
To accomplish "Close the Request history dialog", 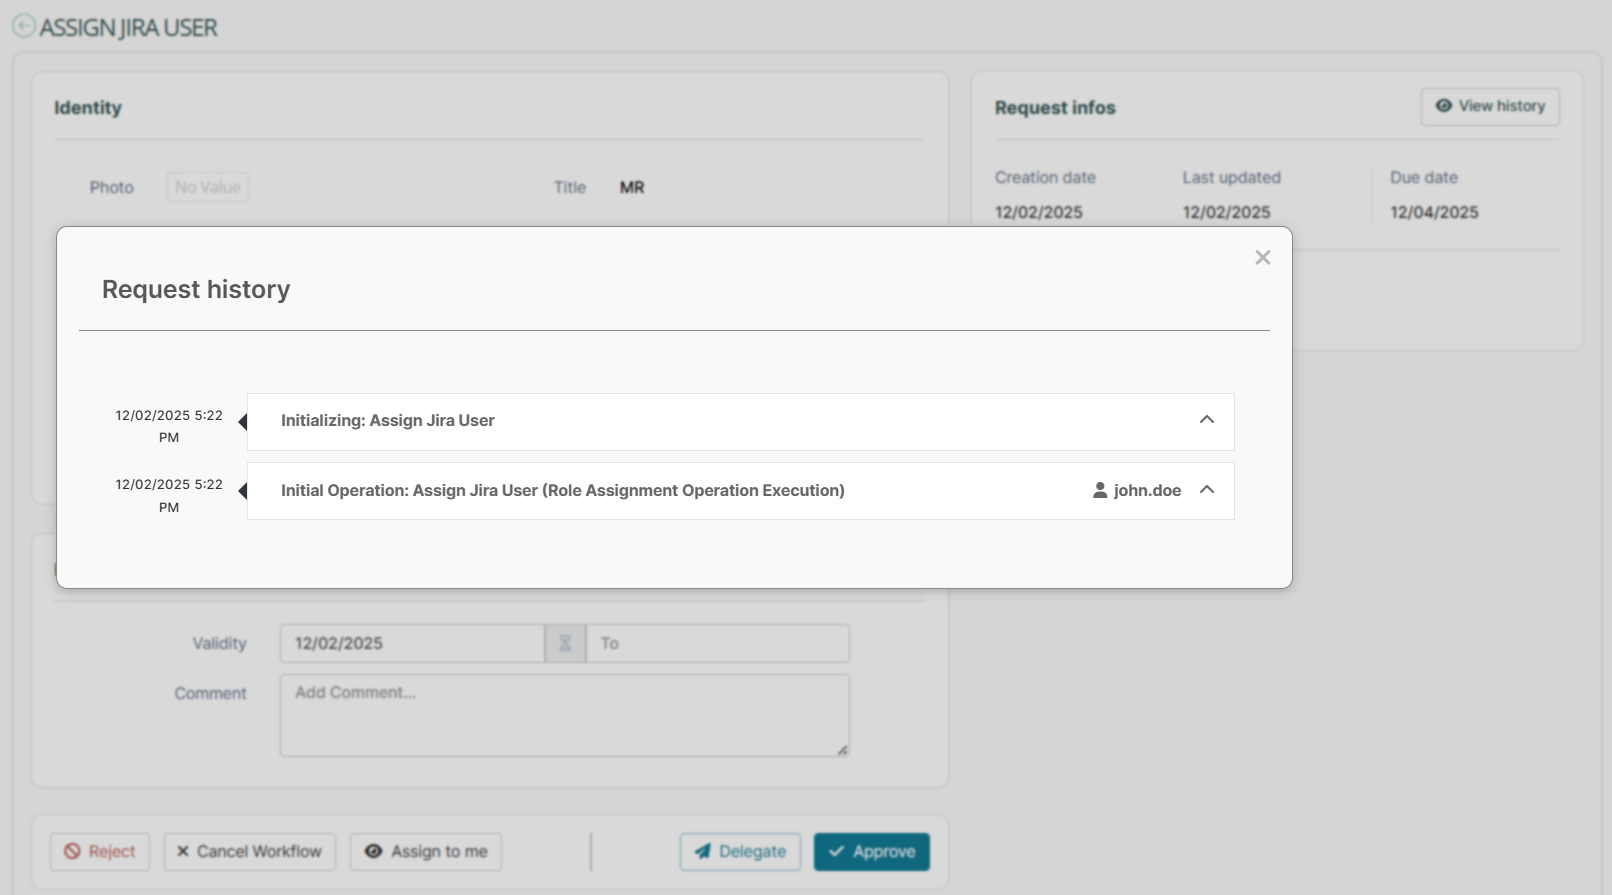I will tap(1262, 258).
